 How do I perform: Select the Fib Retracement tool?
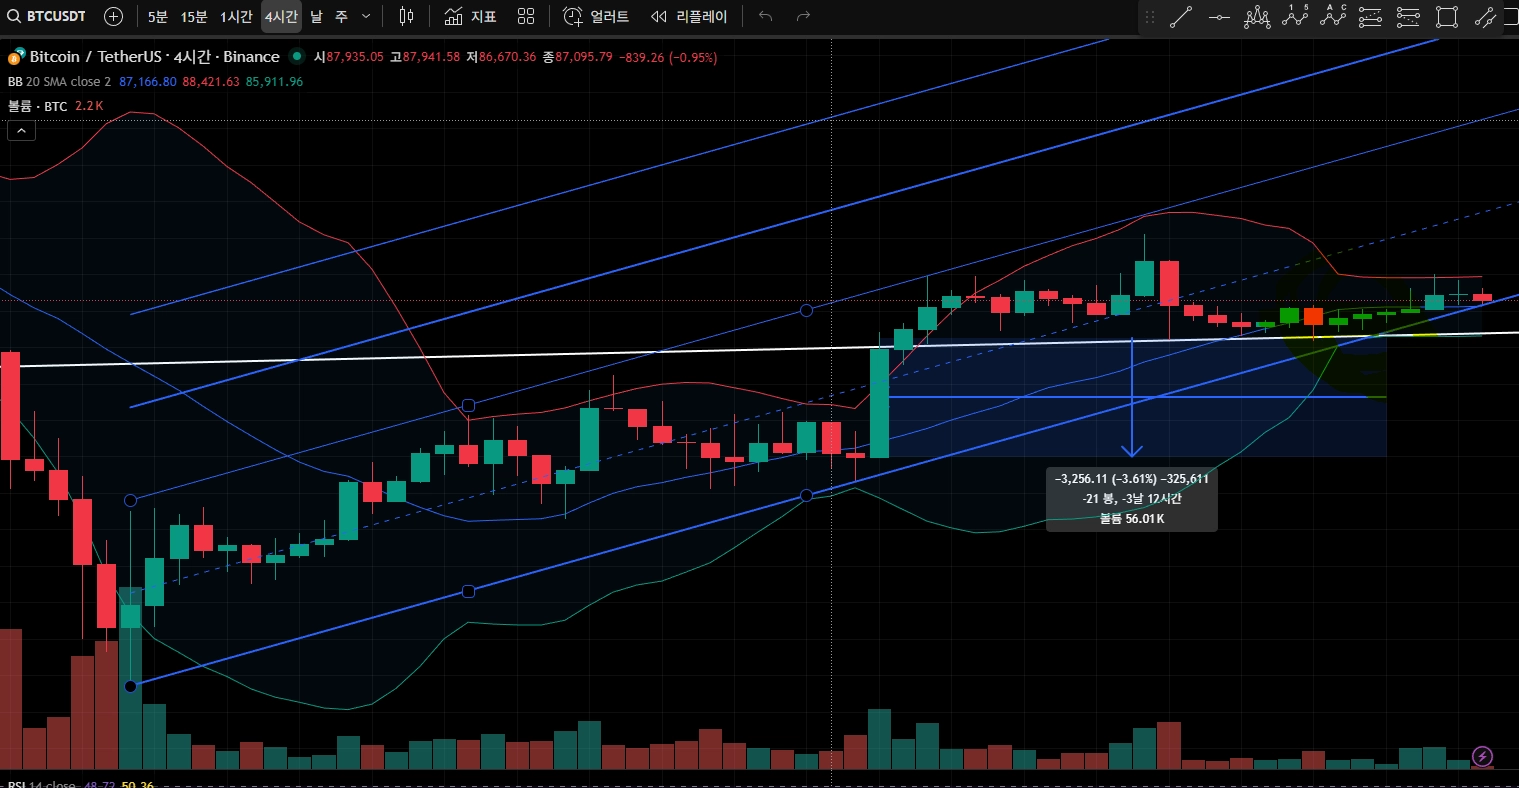[1370, 17]
